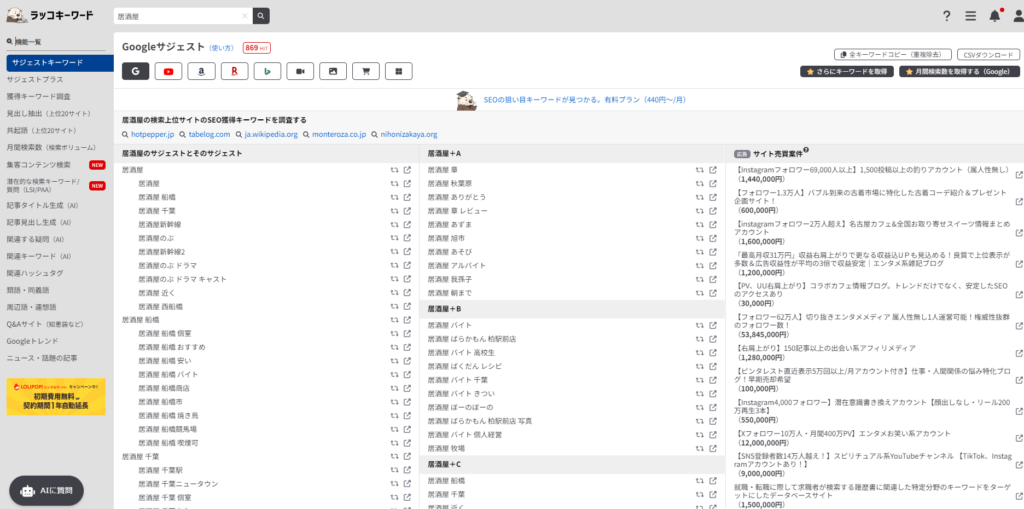Open the ja.wikipedia.org site link

(271, 135)
